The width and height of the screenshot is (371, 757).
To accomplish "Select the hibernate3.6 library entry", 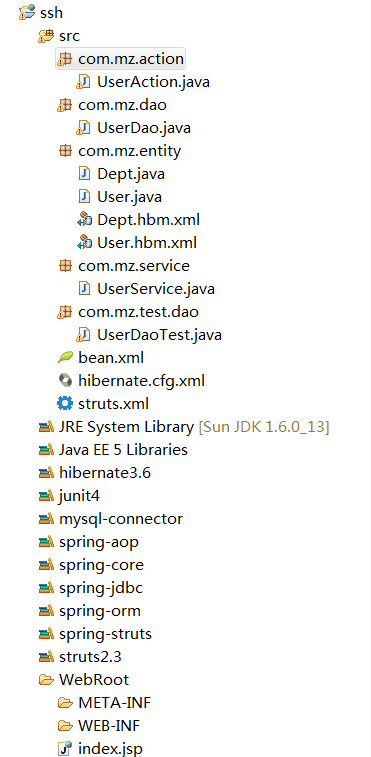I will (x=105, y=472).
